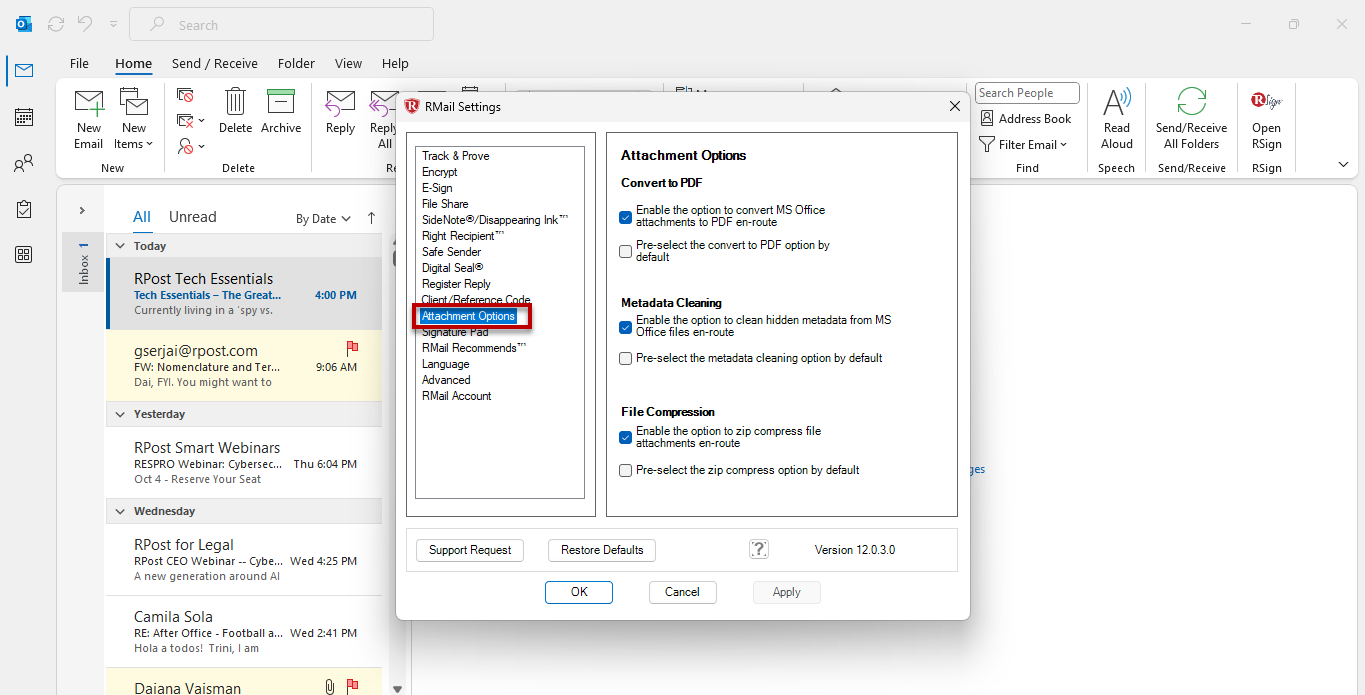Close the RMail Settings dialog
This screenshot has height=695, width=1365.
tap(954, 106)
